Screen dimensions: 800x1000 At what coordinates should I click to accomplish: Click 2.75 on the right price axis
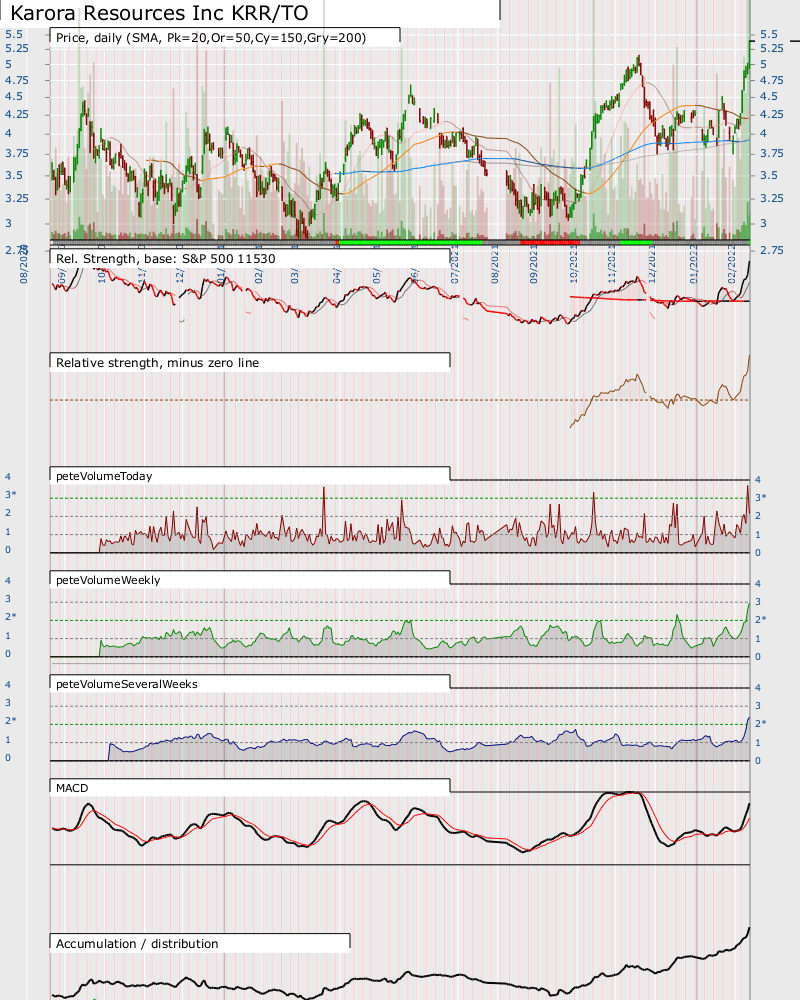pyautogui.click(x=772, y=251)
